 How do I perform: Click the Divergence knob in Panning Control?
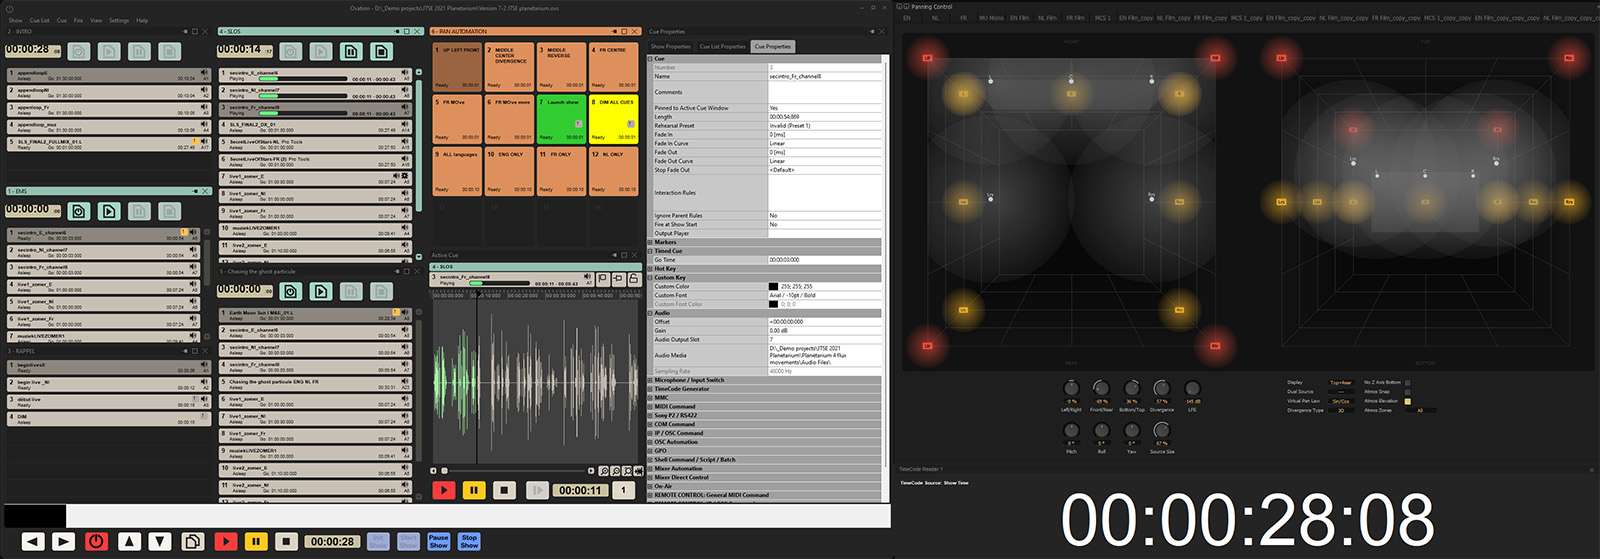click(x=1162, y=388)
